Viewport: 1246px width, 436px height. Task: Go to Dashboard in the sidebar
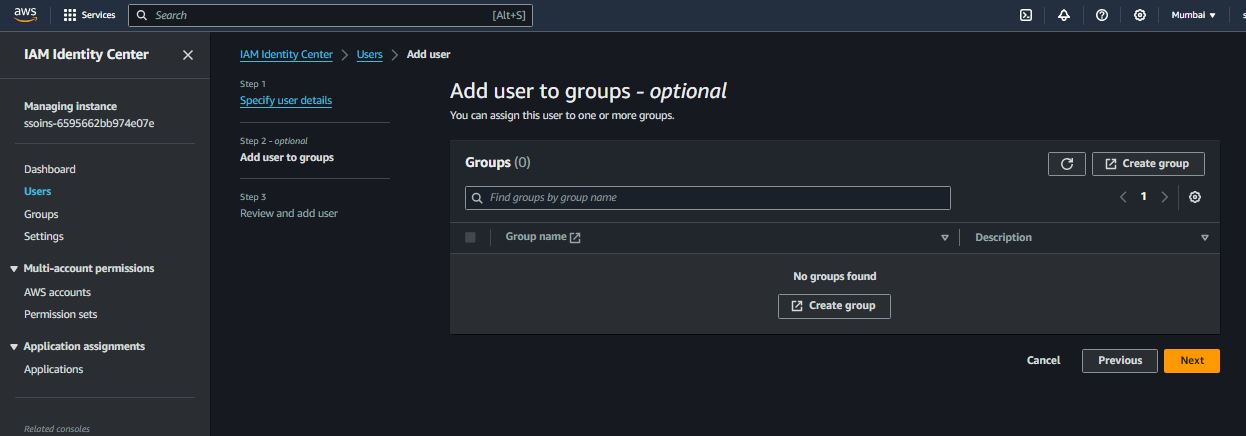50,169
